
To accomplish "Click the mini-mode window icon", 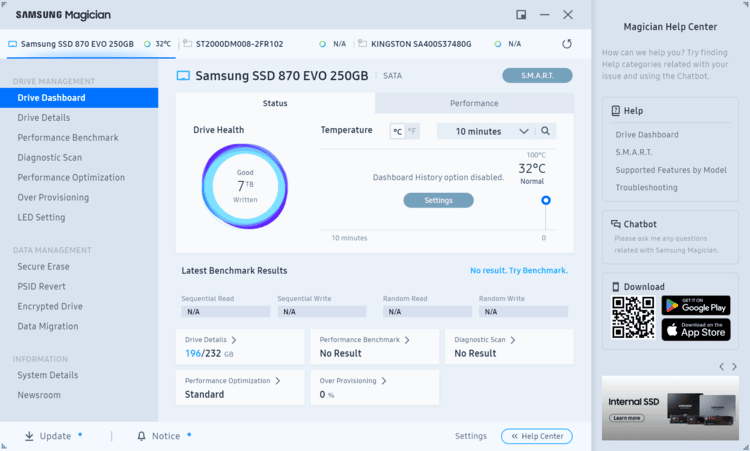I will point(521,15).
